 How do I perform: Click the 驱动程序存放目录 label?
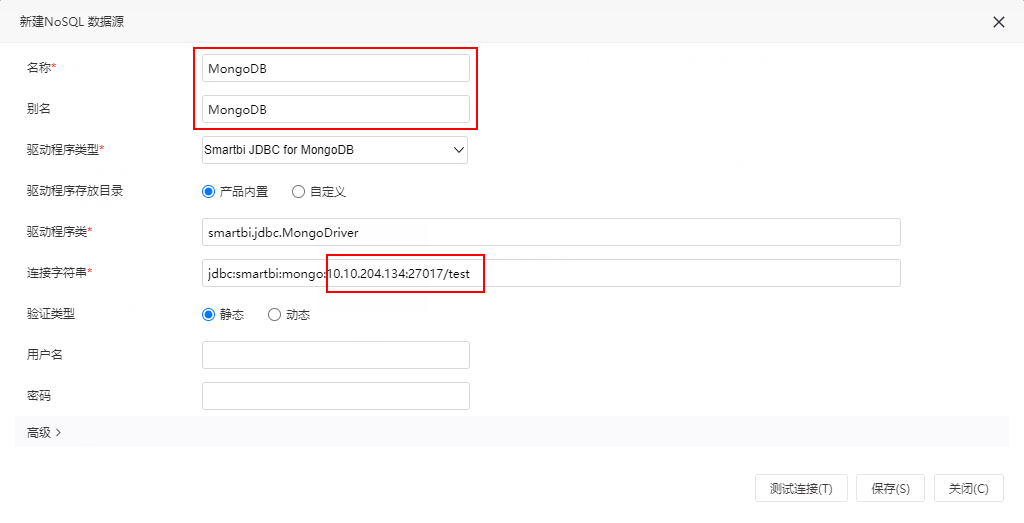(75, 191)
